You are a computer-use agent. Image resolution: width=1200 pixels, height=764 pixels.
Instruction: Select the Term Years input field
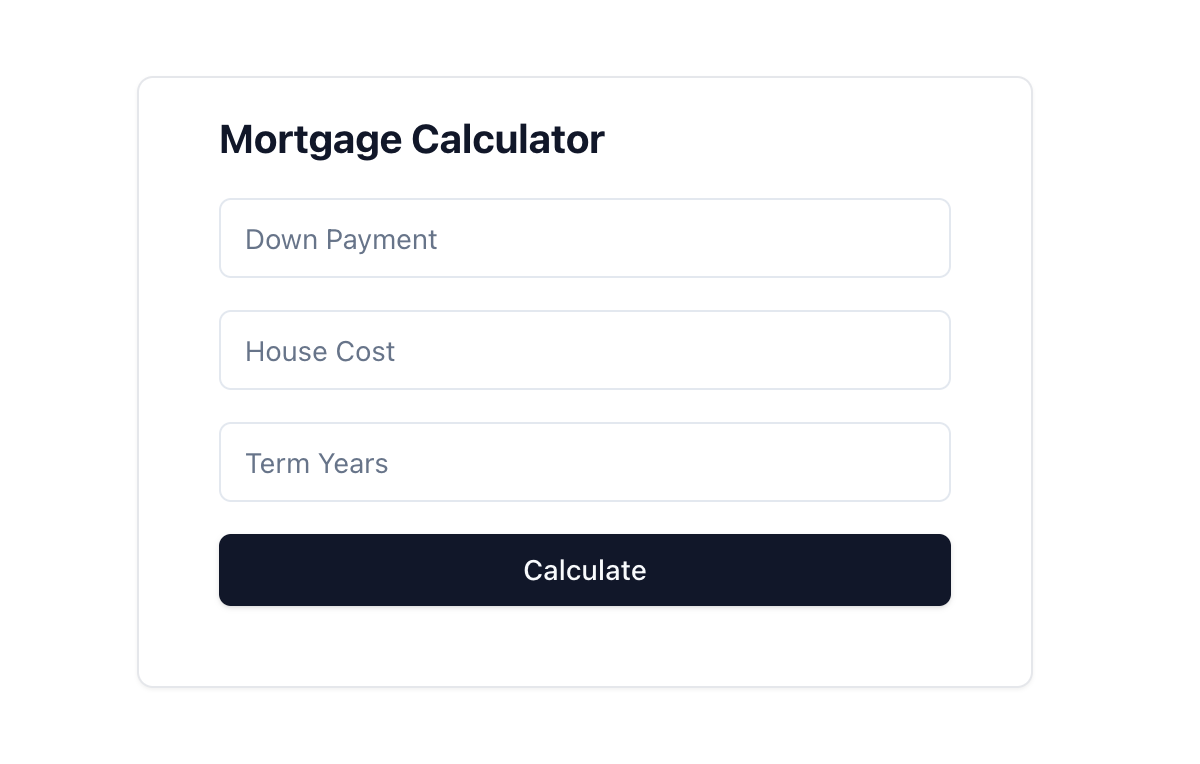585,462
